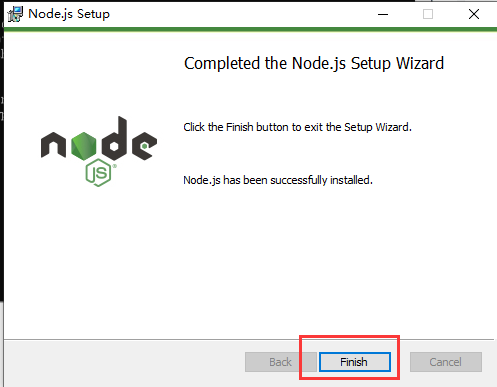Image resolution: width=497 pixels, height=387 pixels.
Task: Click the green dot inside logo's e
Action: coord(144,146)
